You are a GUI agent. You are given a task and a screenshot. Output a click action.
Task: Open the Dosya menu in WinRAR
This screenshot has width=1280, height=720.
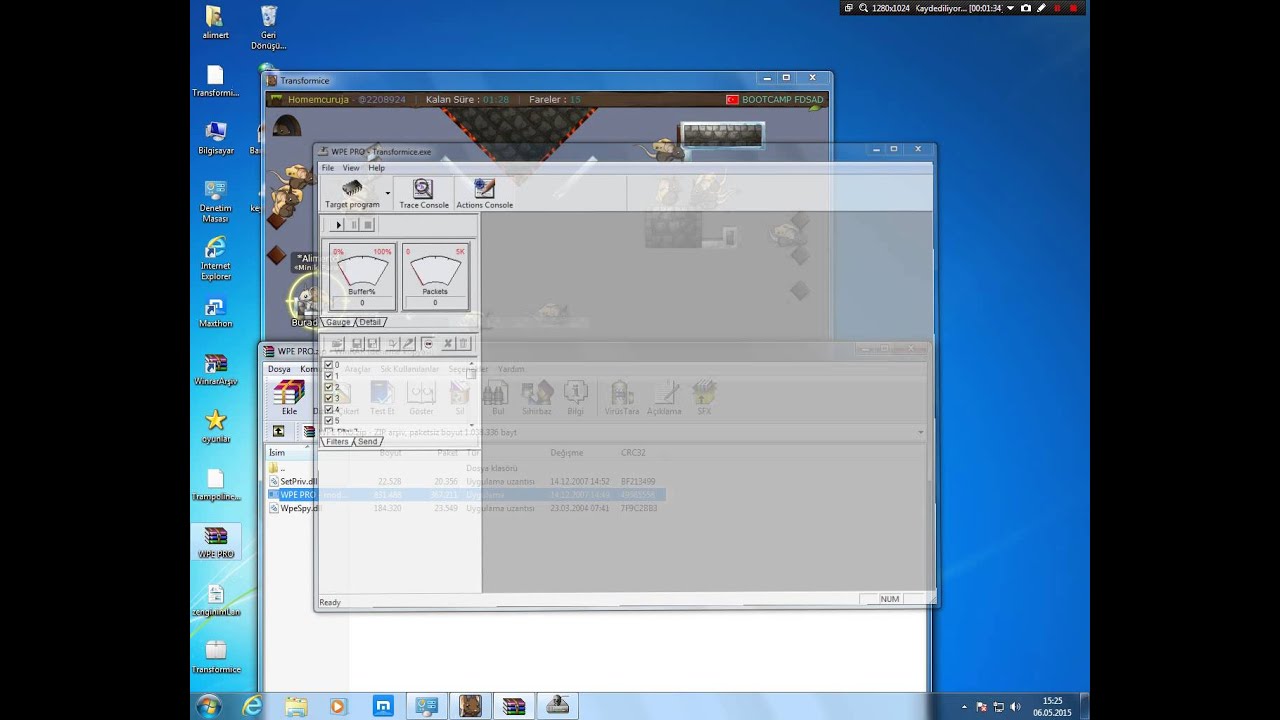click(279, 369)
